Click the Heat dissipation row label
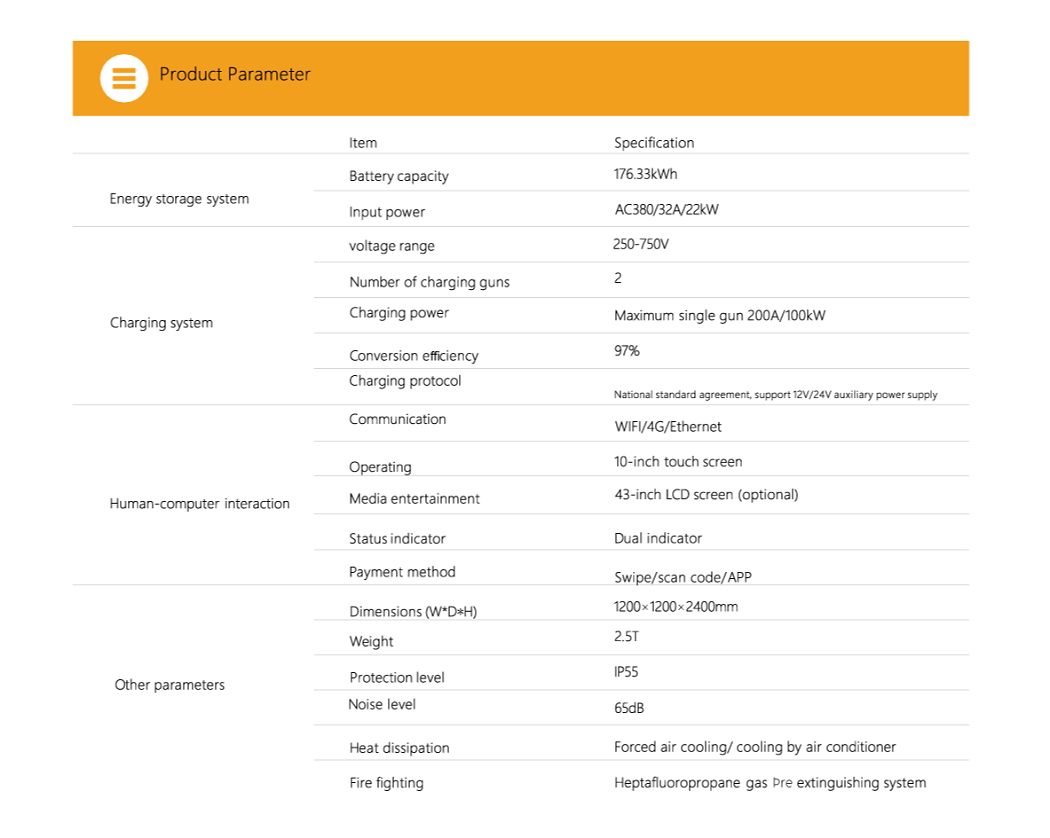Screen dimensions: 1050x838 (399, 748)
